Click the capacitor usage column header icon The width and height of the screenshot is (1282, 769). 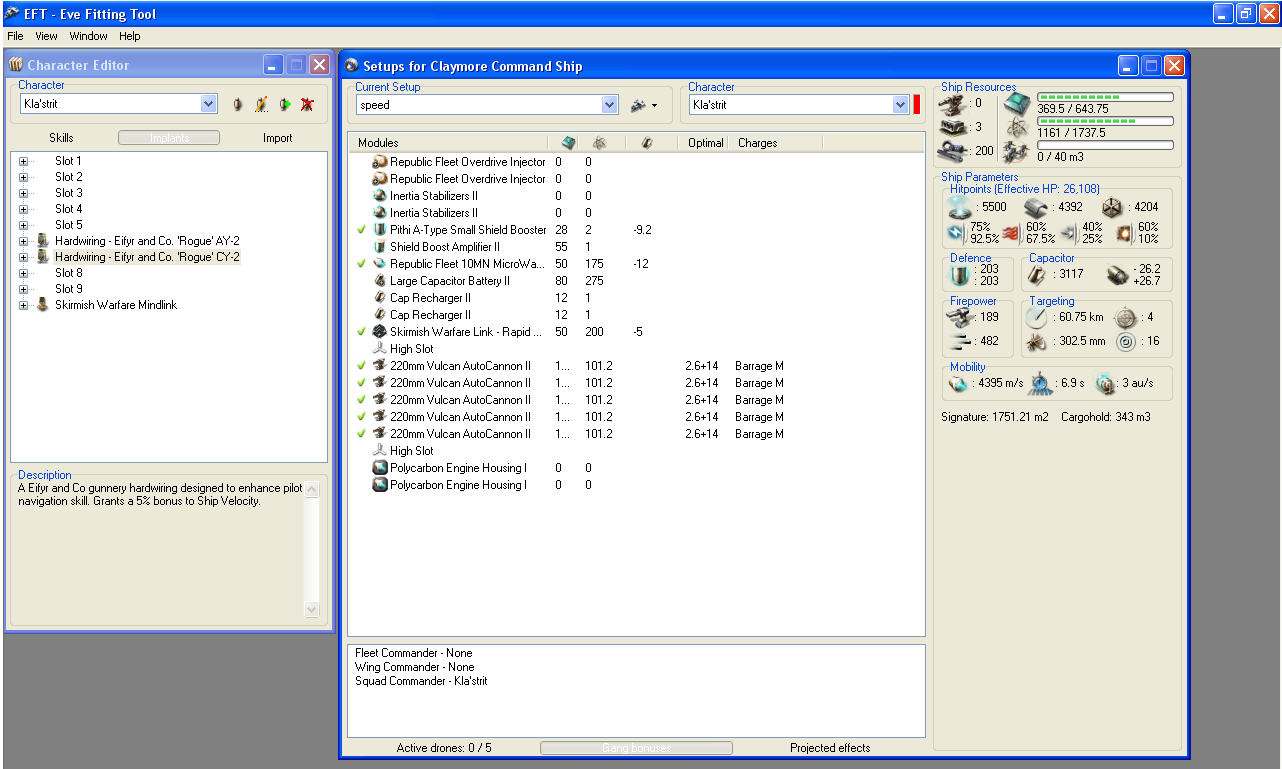tap(647, 143)
